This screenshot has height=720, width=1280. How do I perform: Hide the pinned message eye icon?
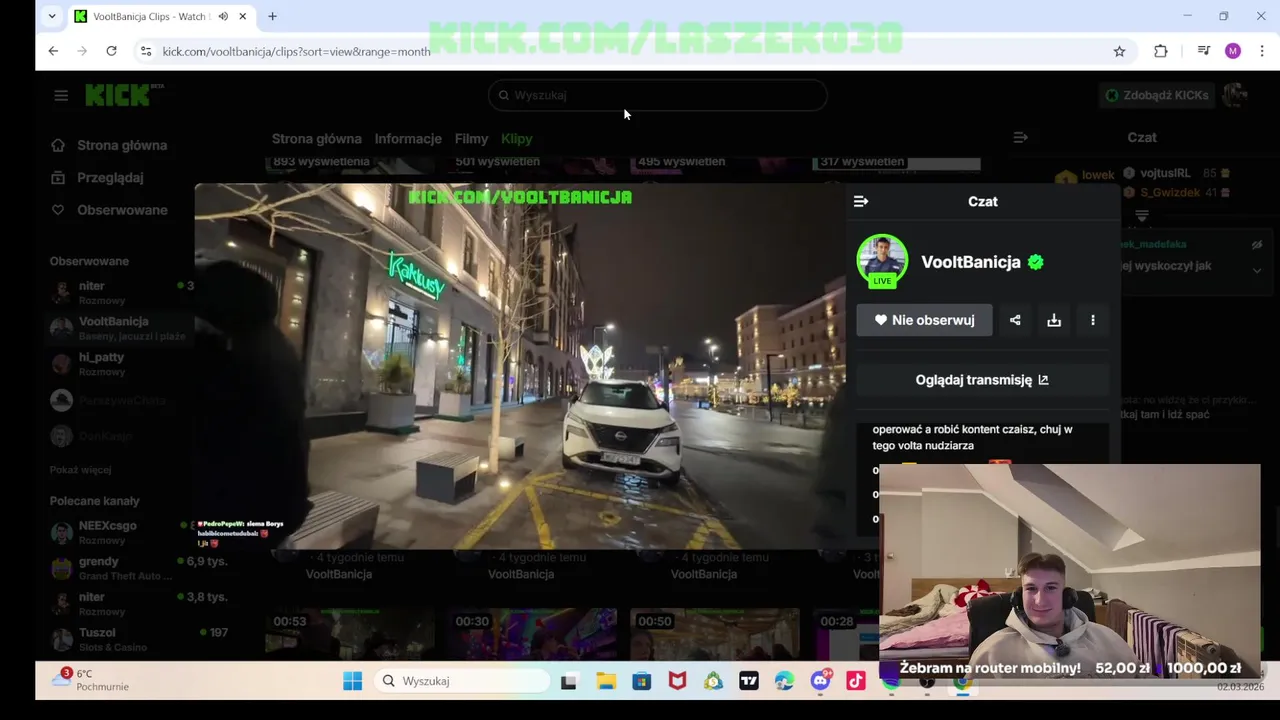click(x=1257, y=244)
